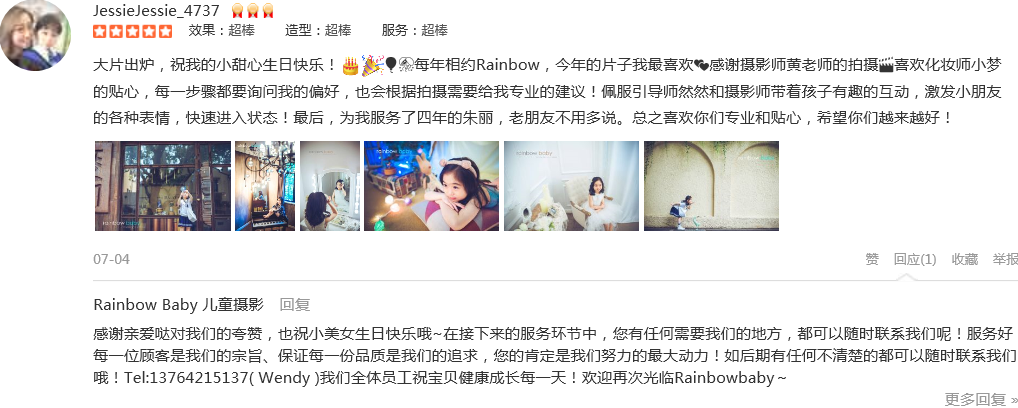Open third photo of girl at mirror

click(330, 186)
